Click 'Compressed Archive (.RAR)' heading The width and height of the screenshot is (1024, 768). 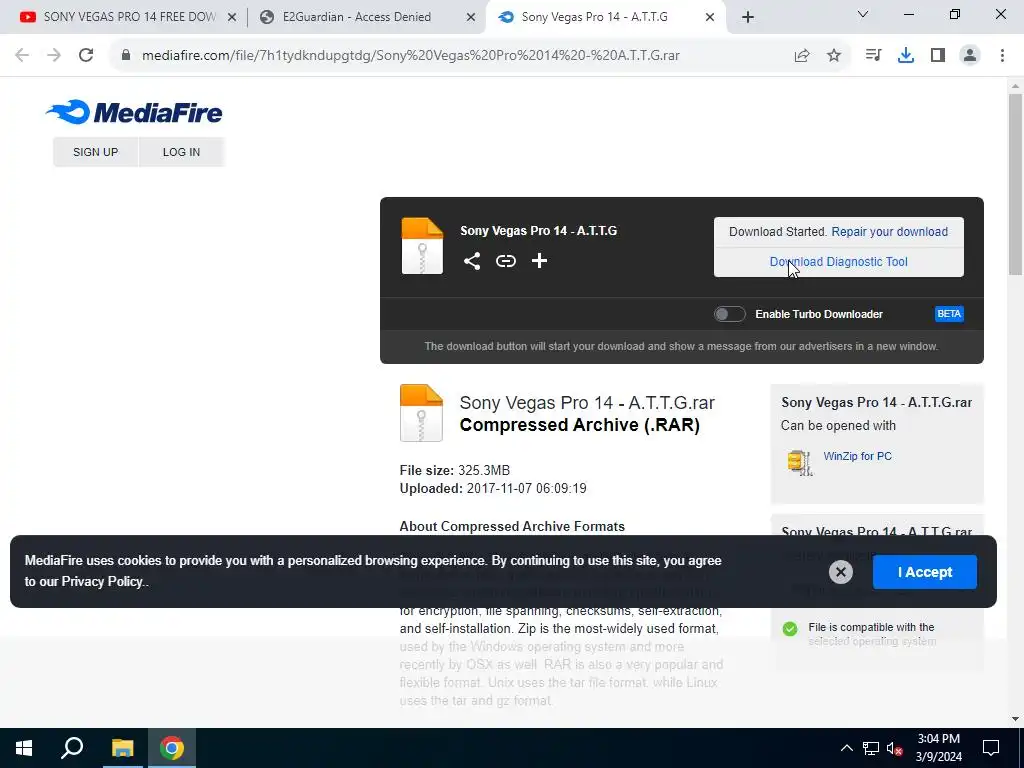(x=580, y=425)
